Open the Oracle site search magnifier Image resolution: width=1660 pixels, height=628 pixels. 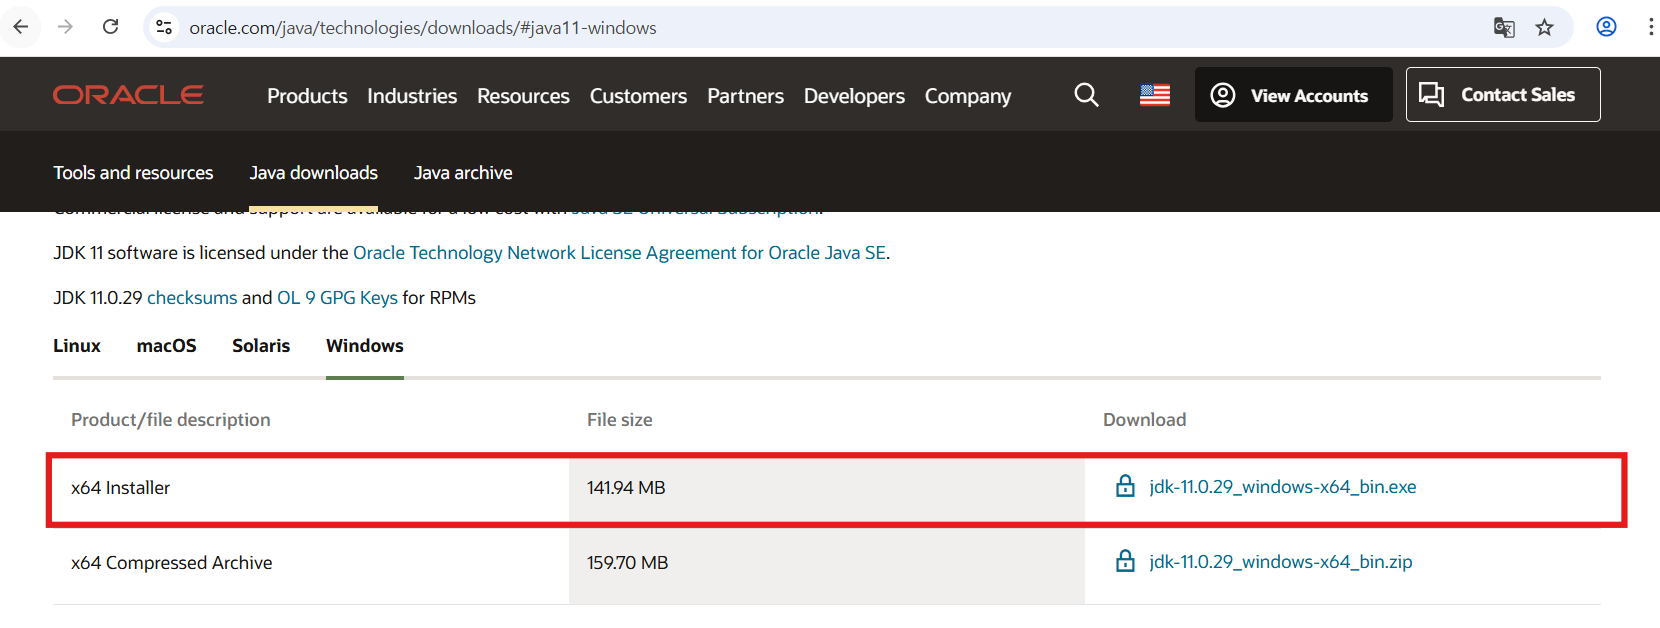(x=1086, y=95)
